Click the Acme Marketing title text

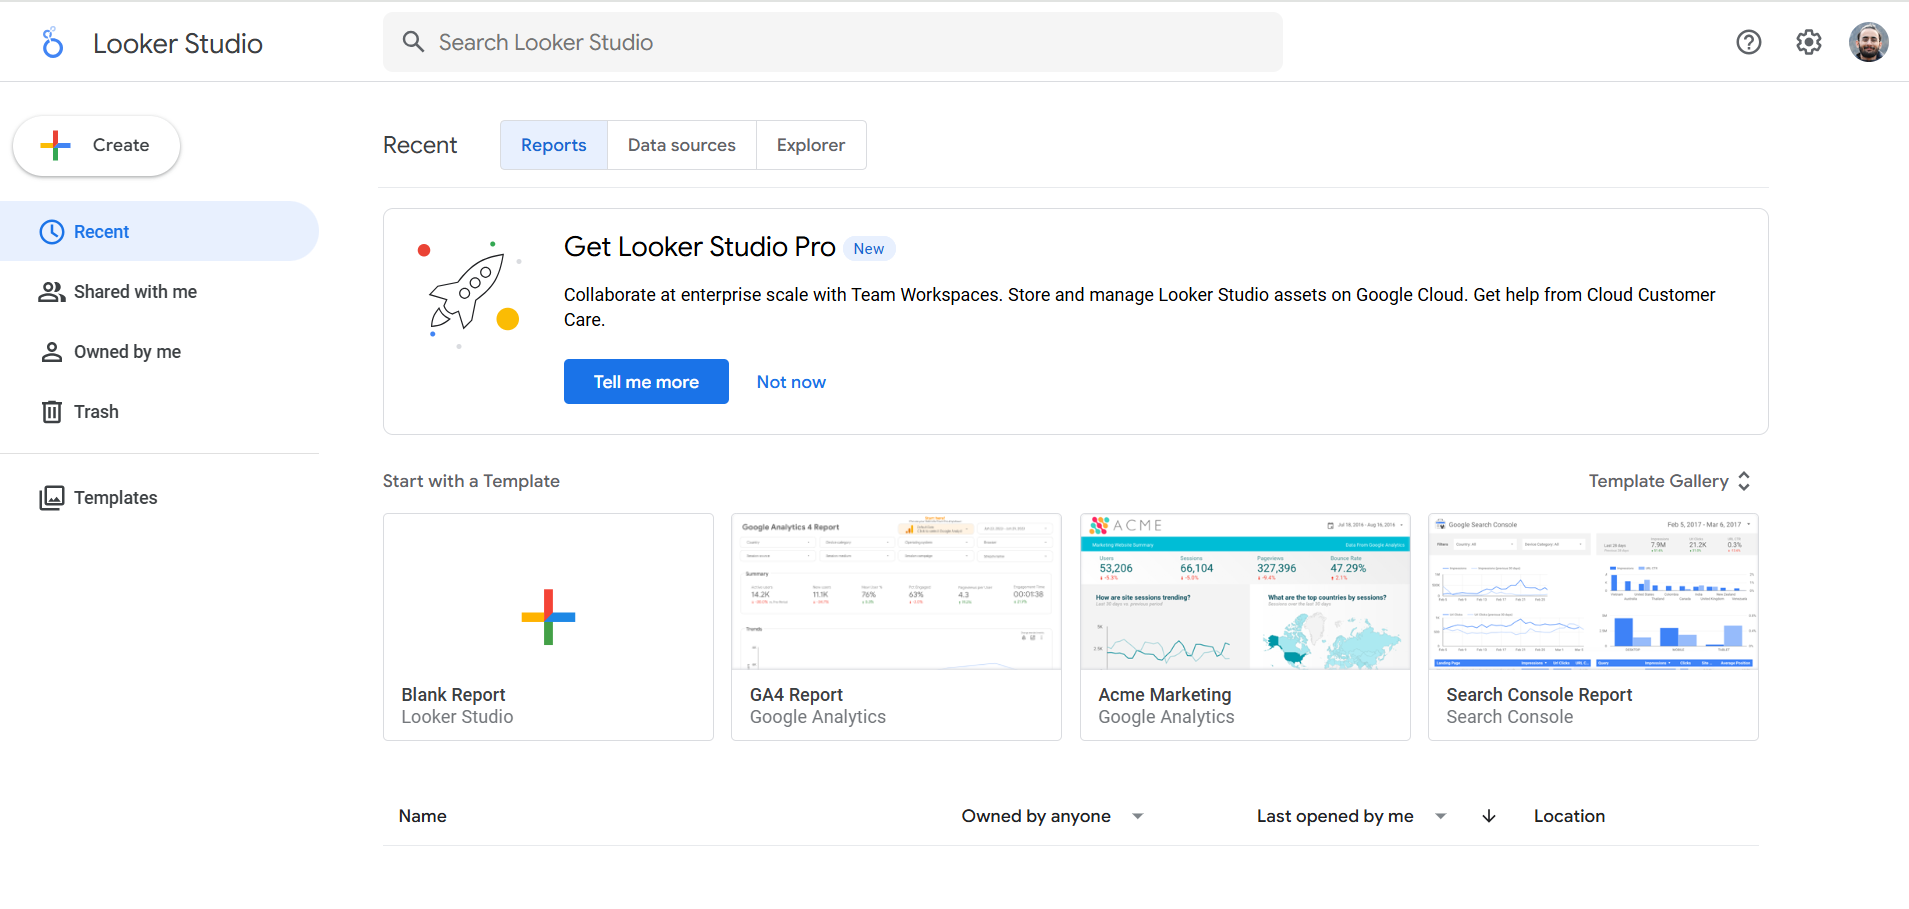[x=1165, y=695]
